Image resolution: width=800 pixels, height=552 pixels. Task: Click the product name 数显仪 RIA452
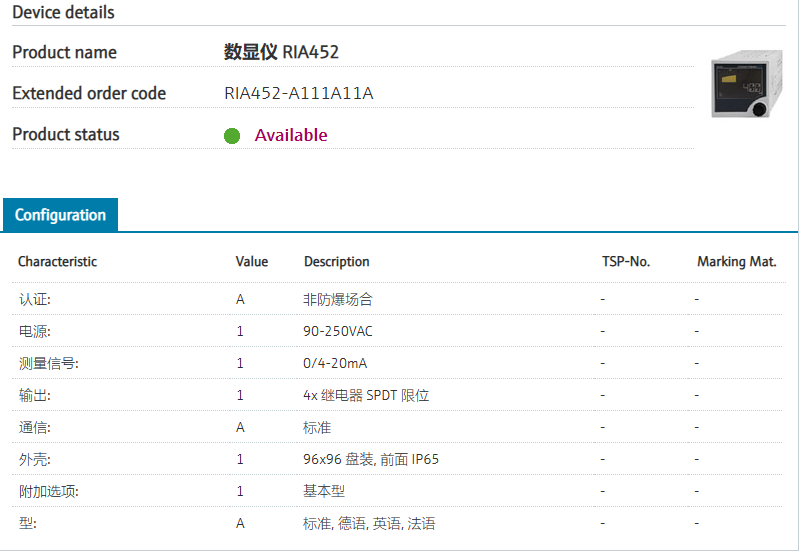pos(281,52)
